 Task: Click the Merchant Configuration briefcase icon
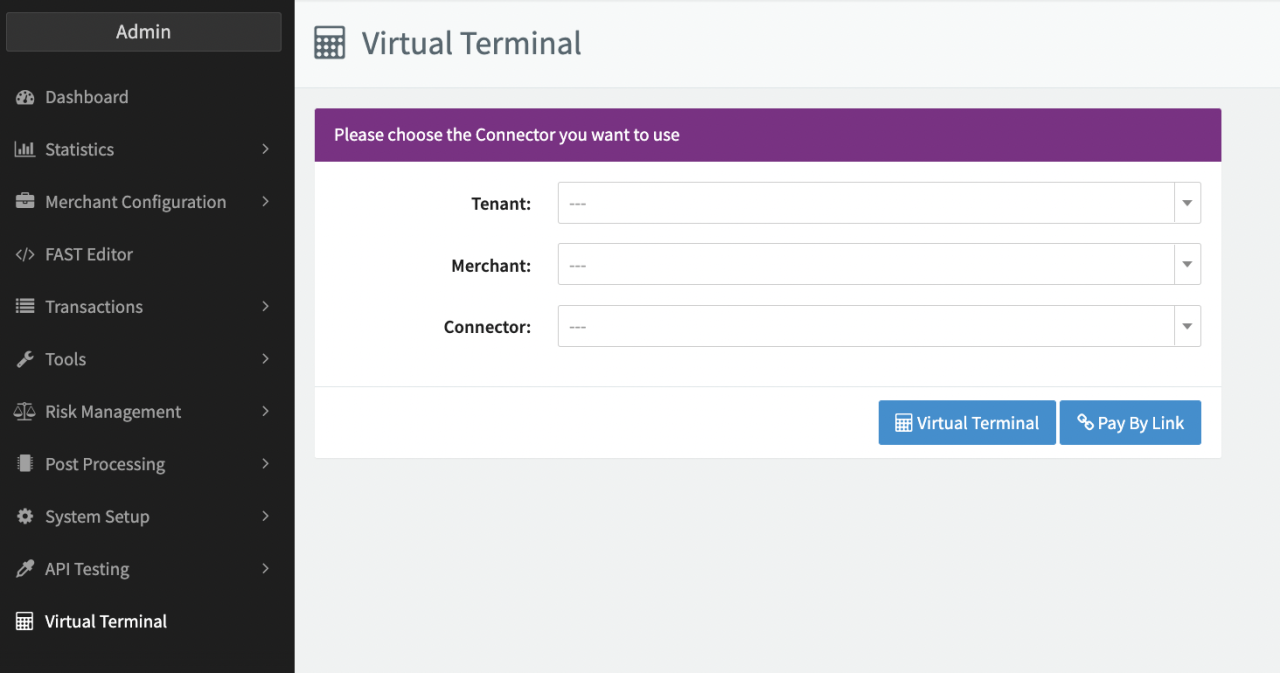[x=25, y=202]
